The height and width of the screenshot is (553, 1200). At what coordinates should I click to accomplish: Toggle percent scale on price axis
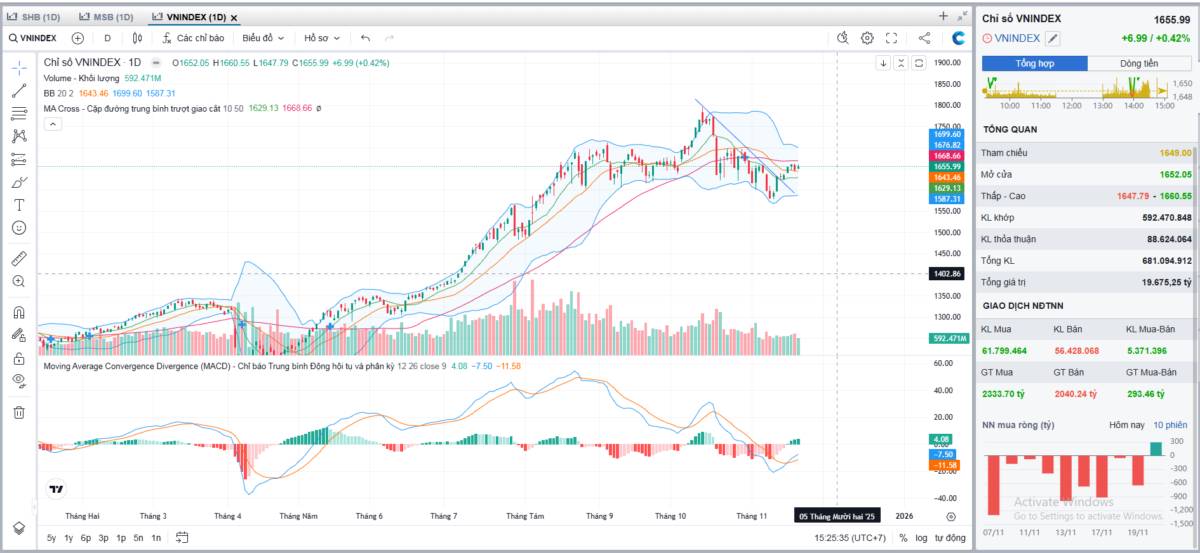coord(902,538)
